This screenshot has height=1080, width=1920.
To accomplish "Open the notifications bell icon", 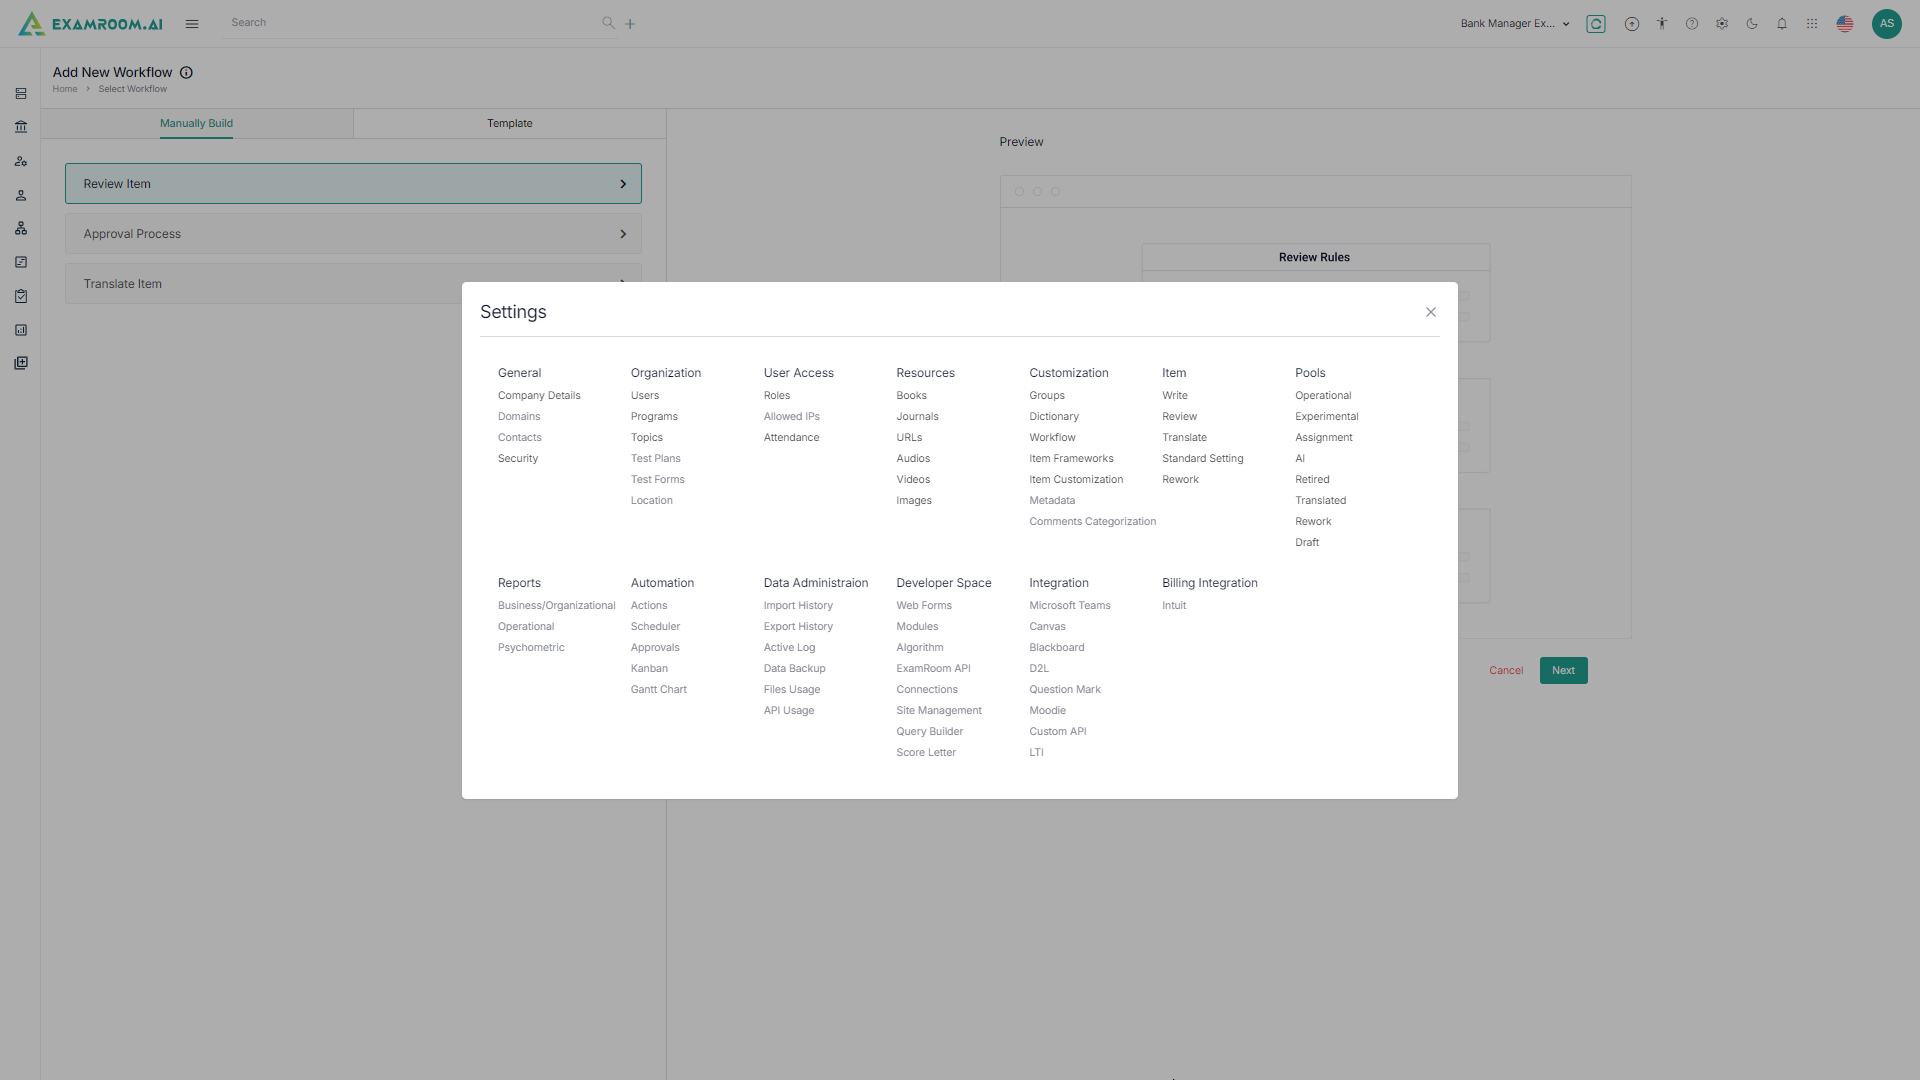I will pos(1781,23).
